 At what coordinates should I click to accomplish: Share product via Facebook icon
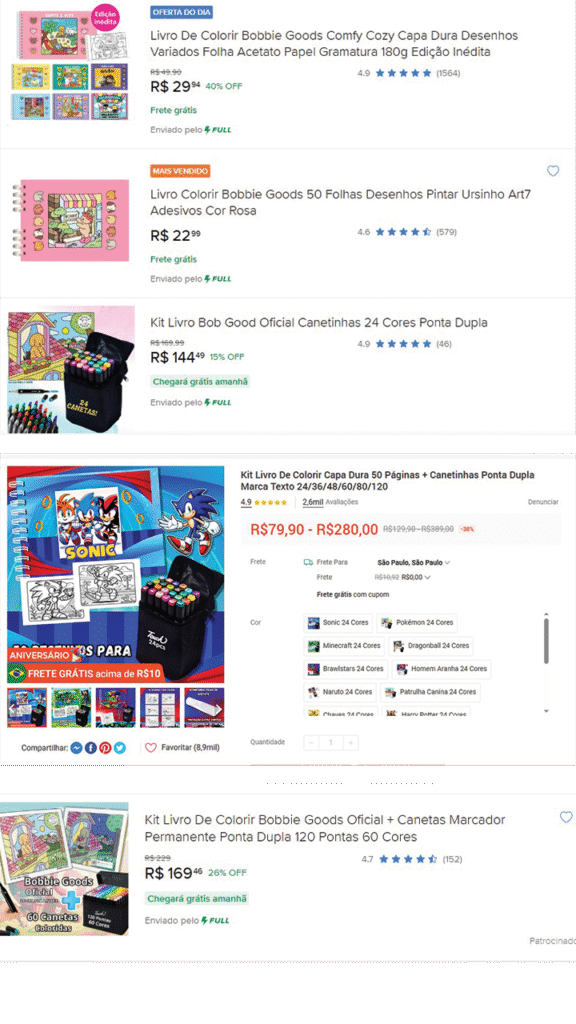[91, 748]
